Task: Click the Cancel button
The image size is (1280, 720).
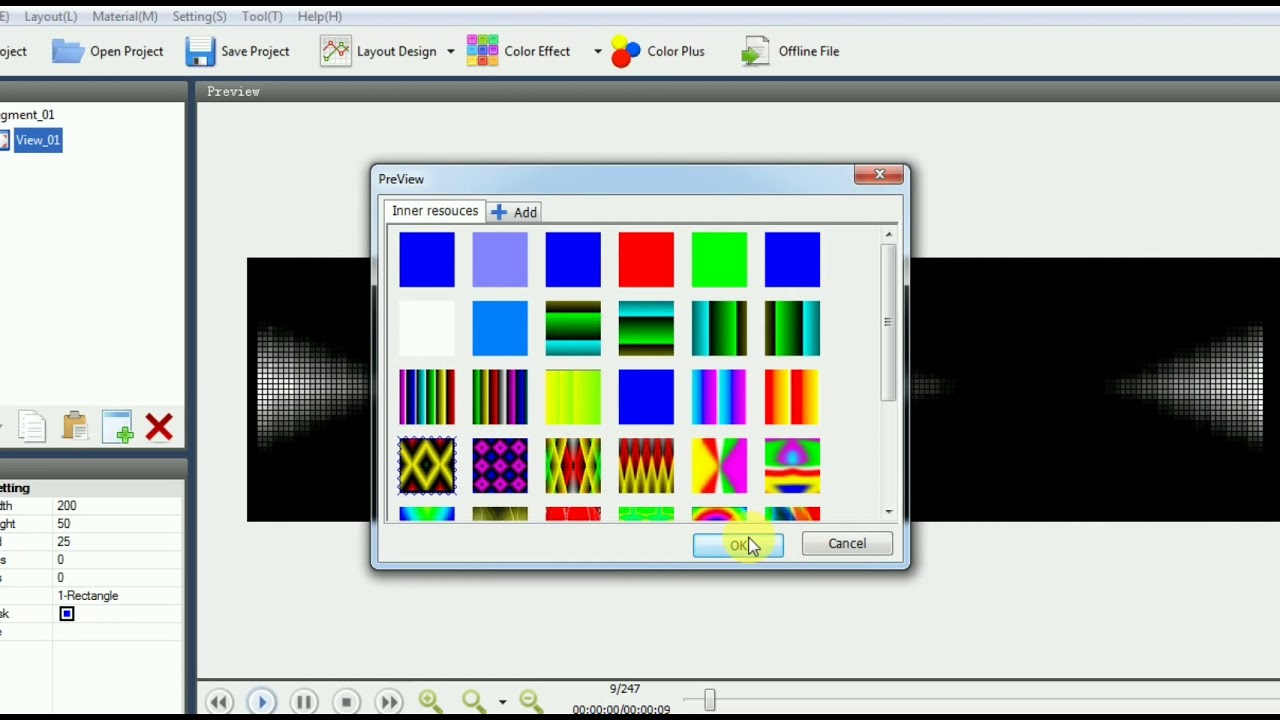Action: pyautogui.click(x=847, y=544)
